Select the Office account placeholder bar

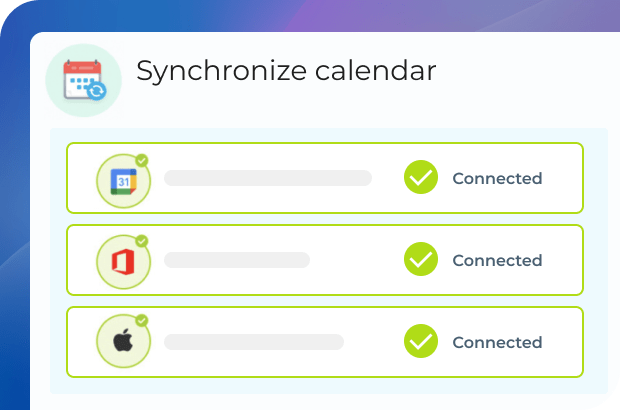pos(237,260)
